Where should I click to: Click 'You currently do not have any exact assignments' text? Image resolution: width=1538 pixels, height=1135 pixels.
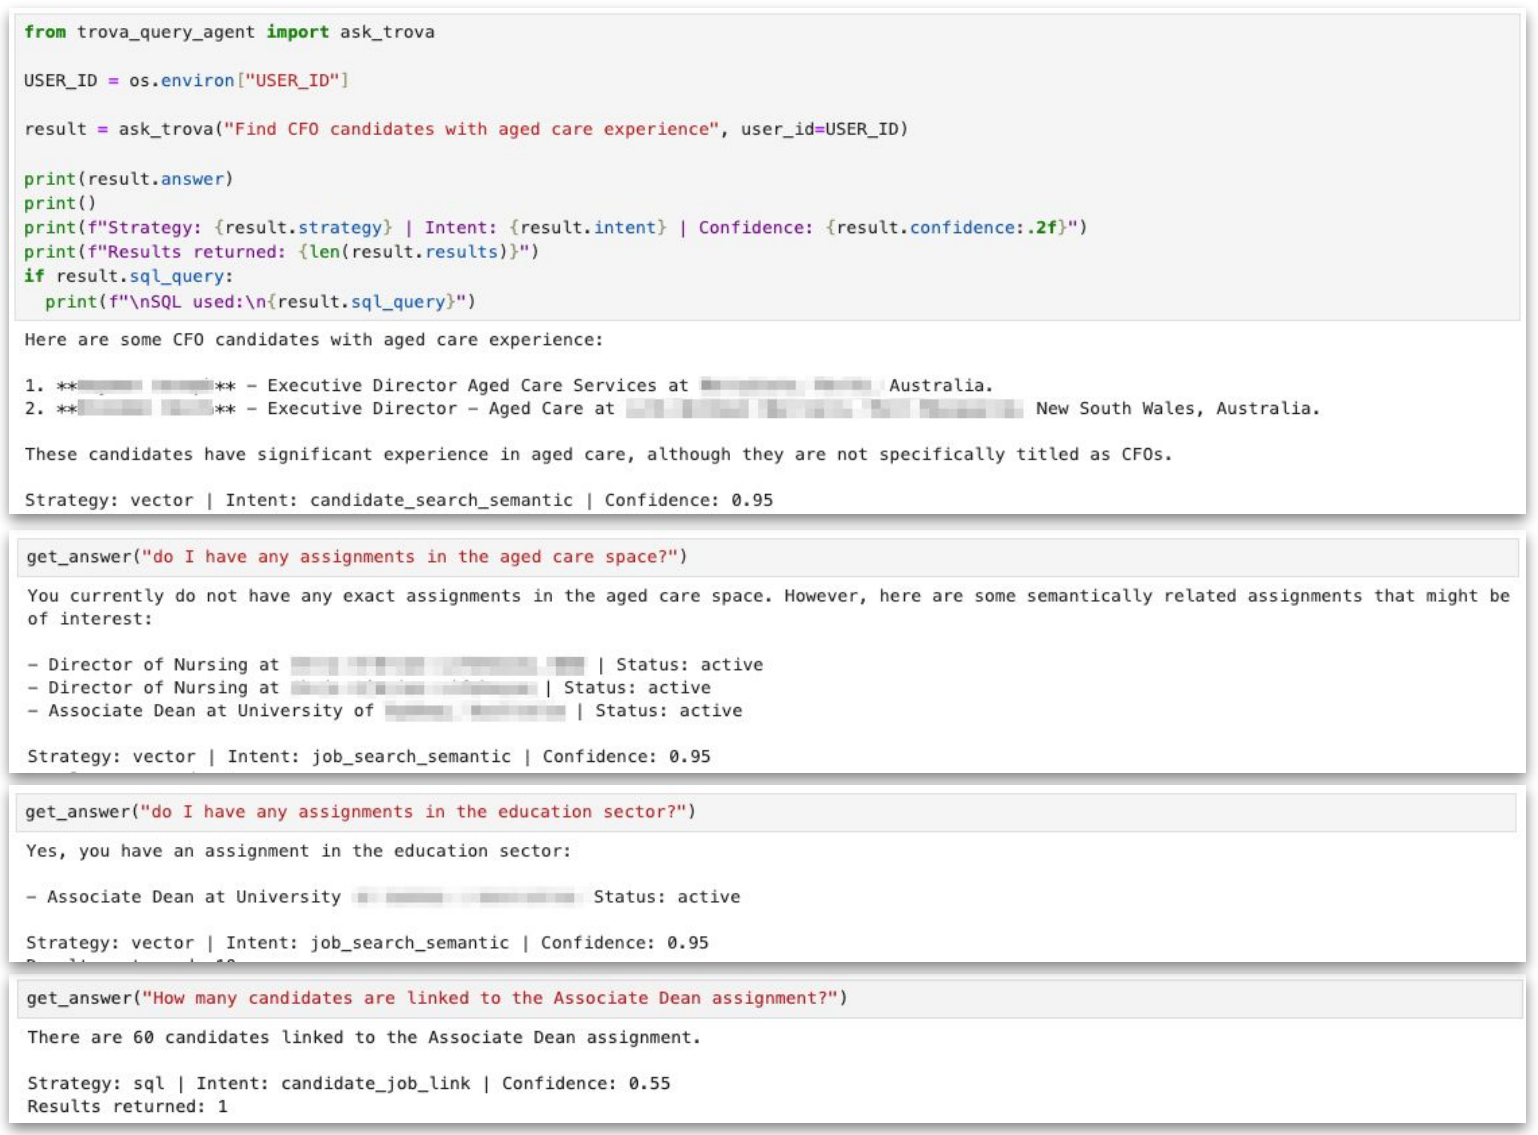768,607
